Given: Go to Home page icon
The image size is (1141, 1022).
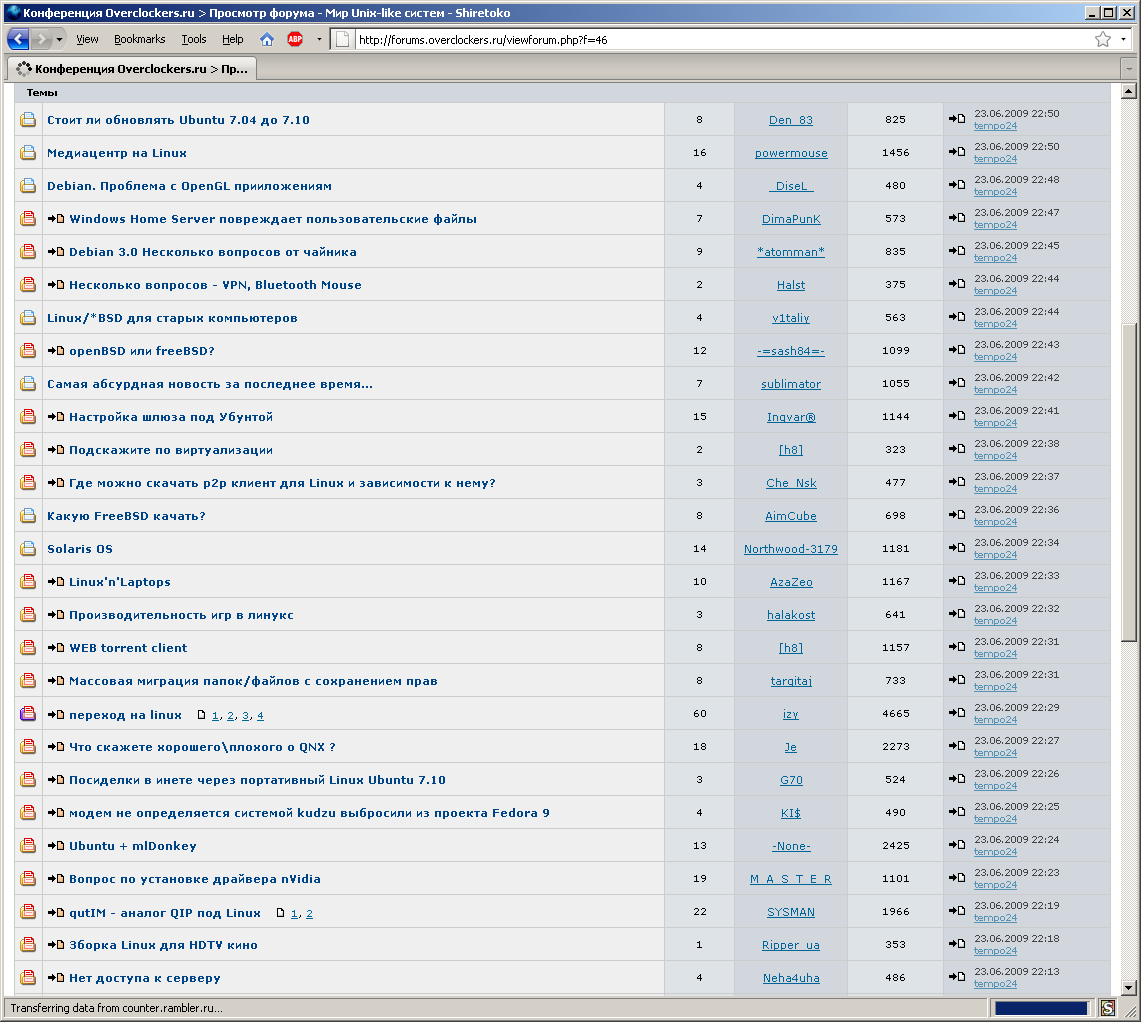Looking at the screenshot, I should tap(267, 39).
